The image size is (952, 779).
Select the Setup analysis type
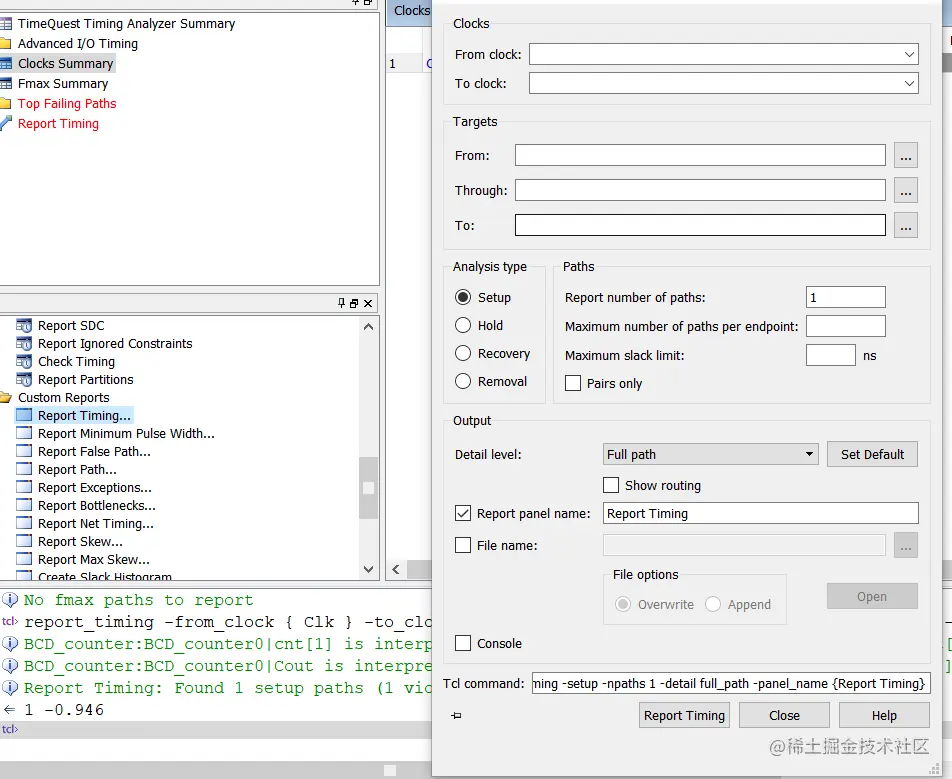[x=463, y=298]
